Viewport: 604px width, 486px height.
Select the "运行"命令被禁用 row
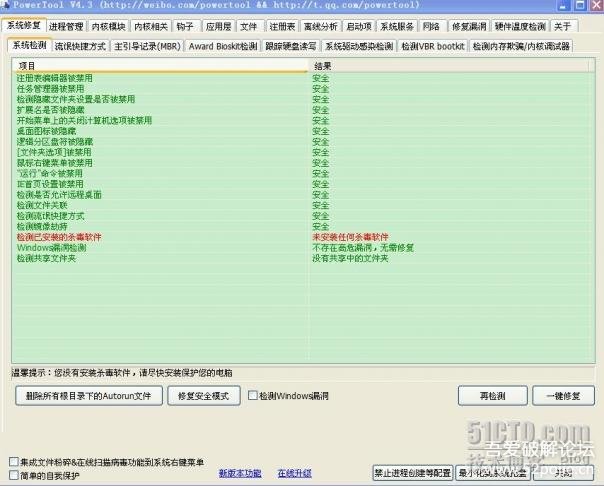[304, 173]
